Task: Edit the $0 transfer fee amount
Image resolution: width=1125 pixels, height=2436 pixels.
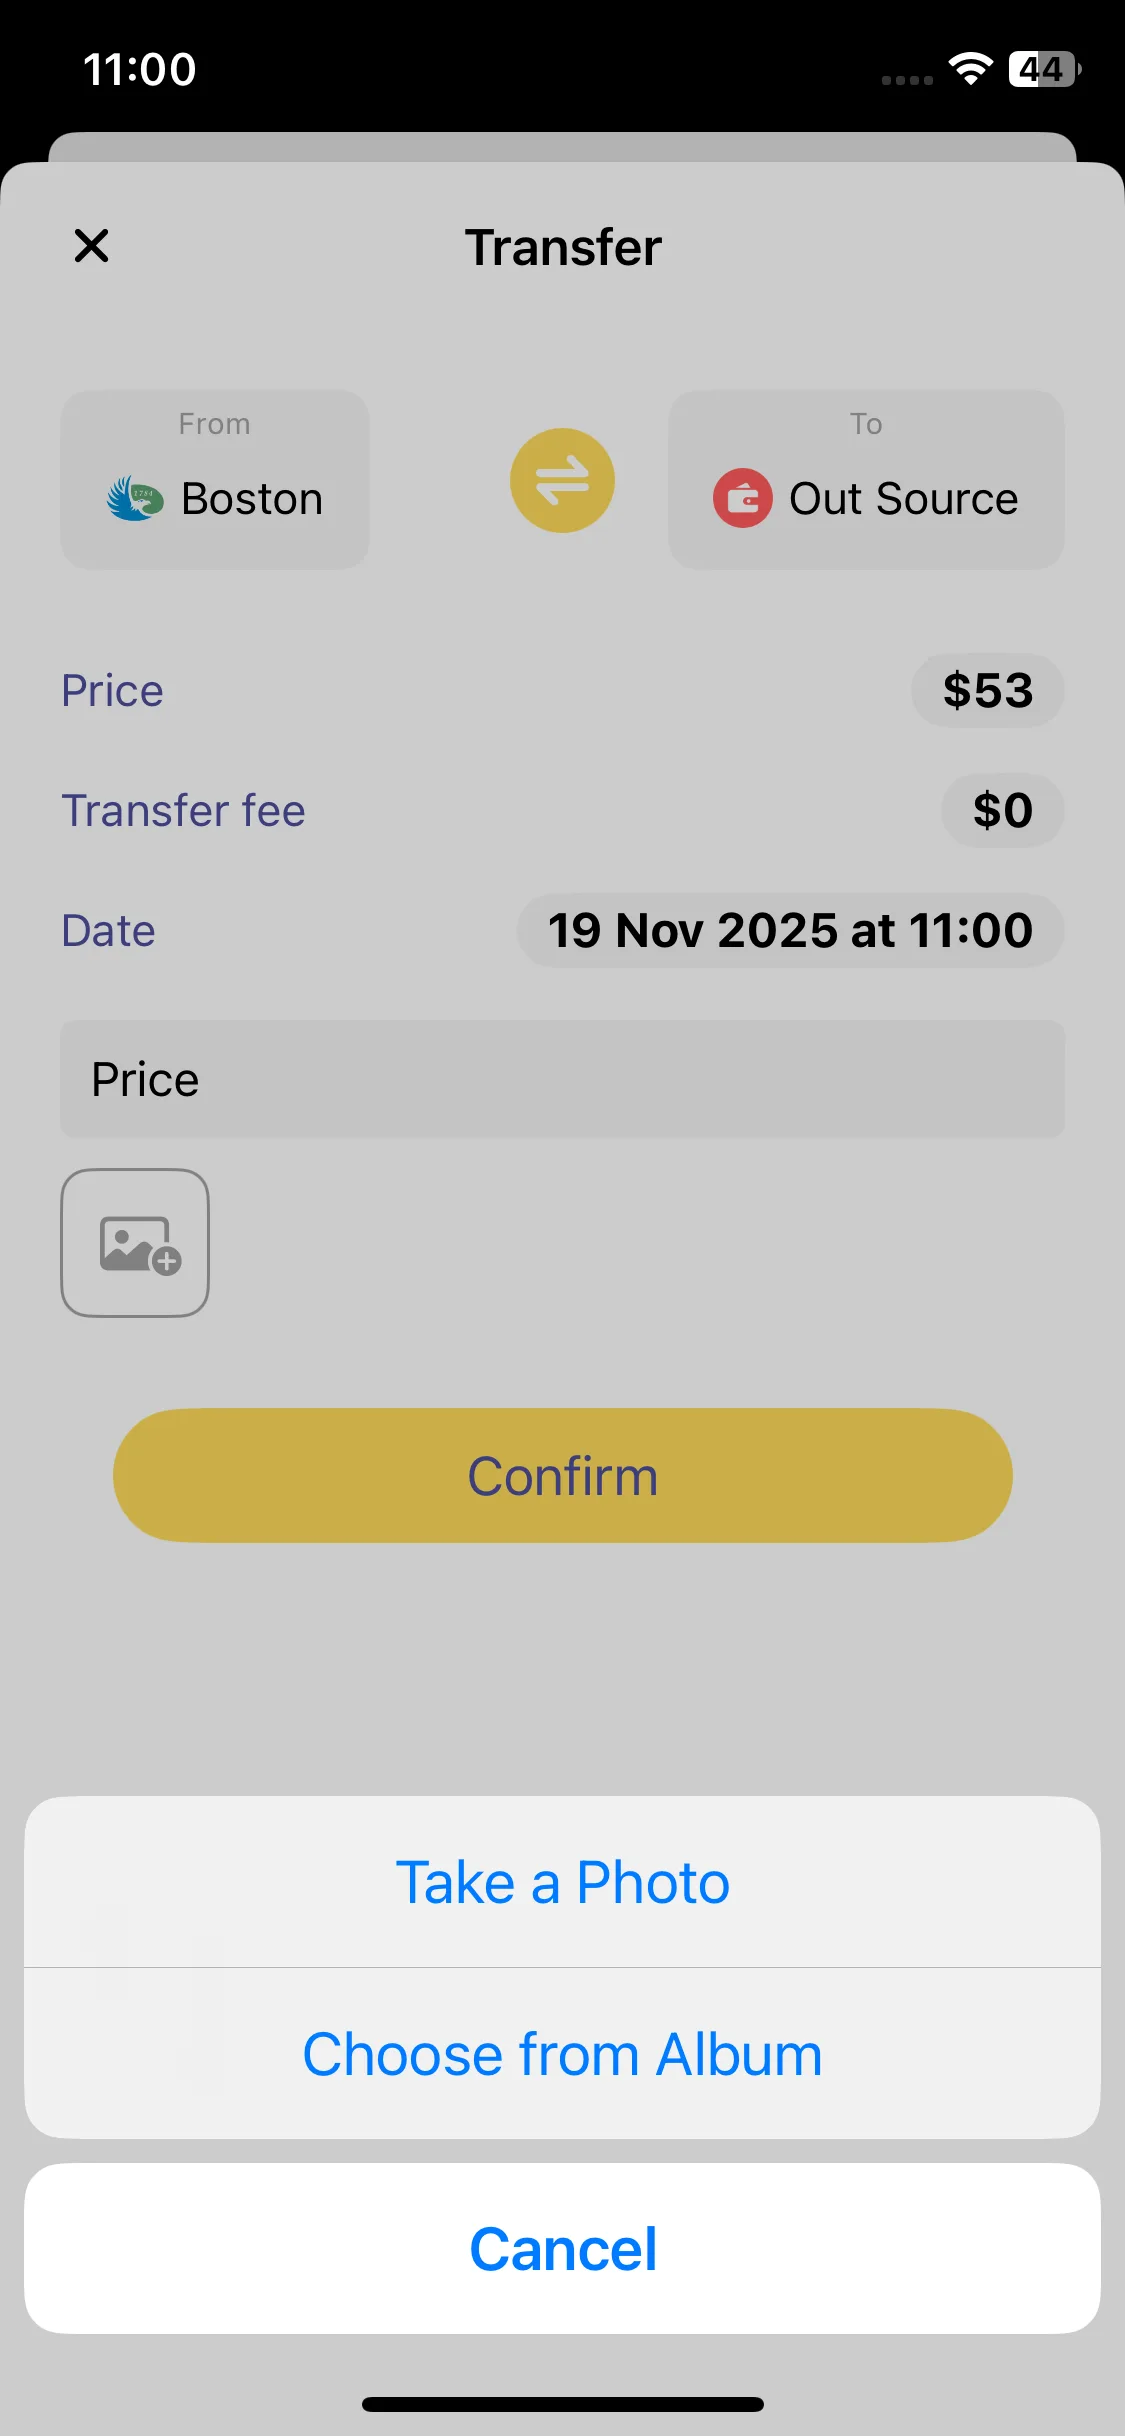Action: 1002,811
